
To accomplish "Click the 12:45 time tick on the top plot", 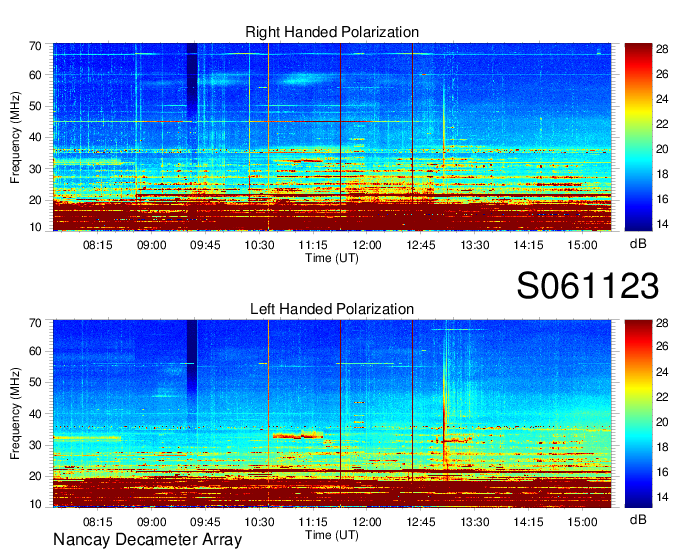I will coord(421,245).
